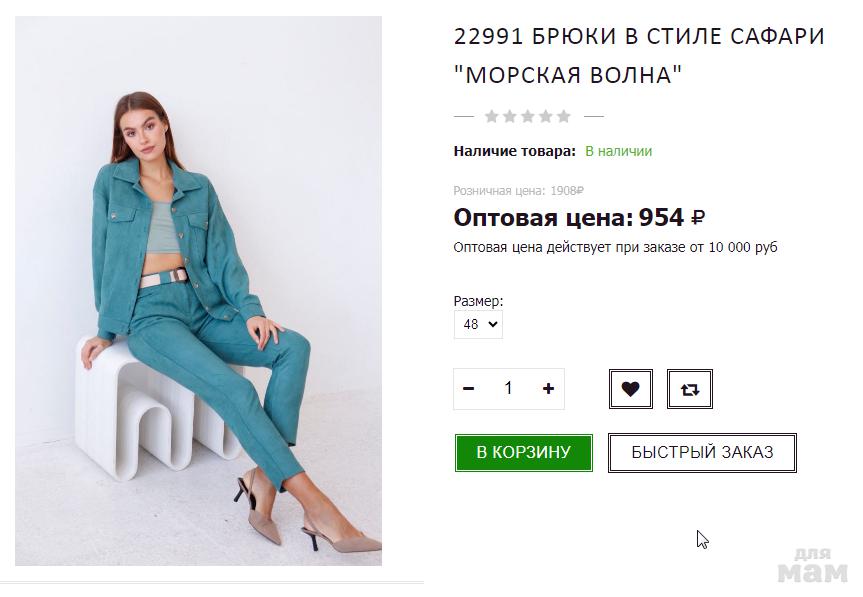
Task: Add product to wishlist with heart icon
Action: tap(631, 389)
